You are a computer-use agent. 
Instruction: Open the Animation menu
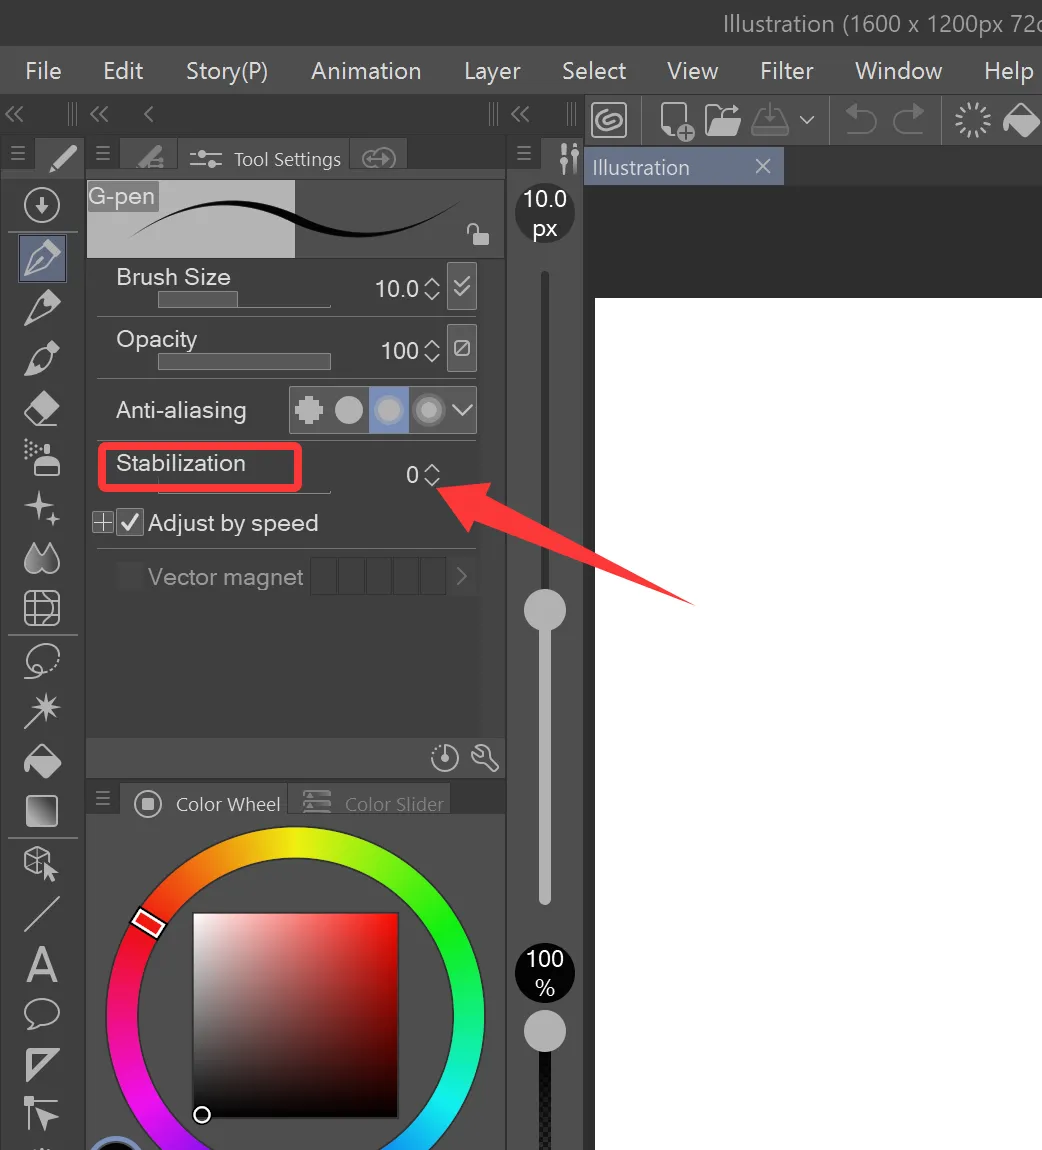click(x=366, y=71)
